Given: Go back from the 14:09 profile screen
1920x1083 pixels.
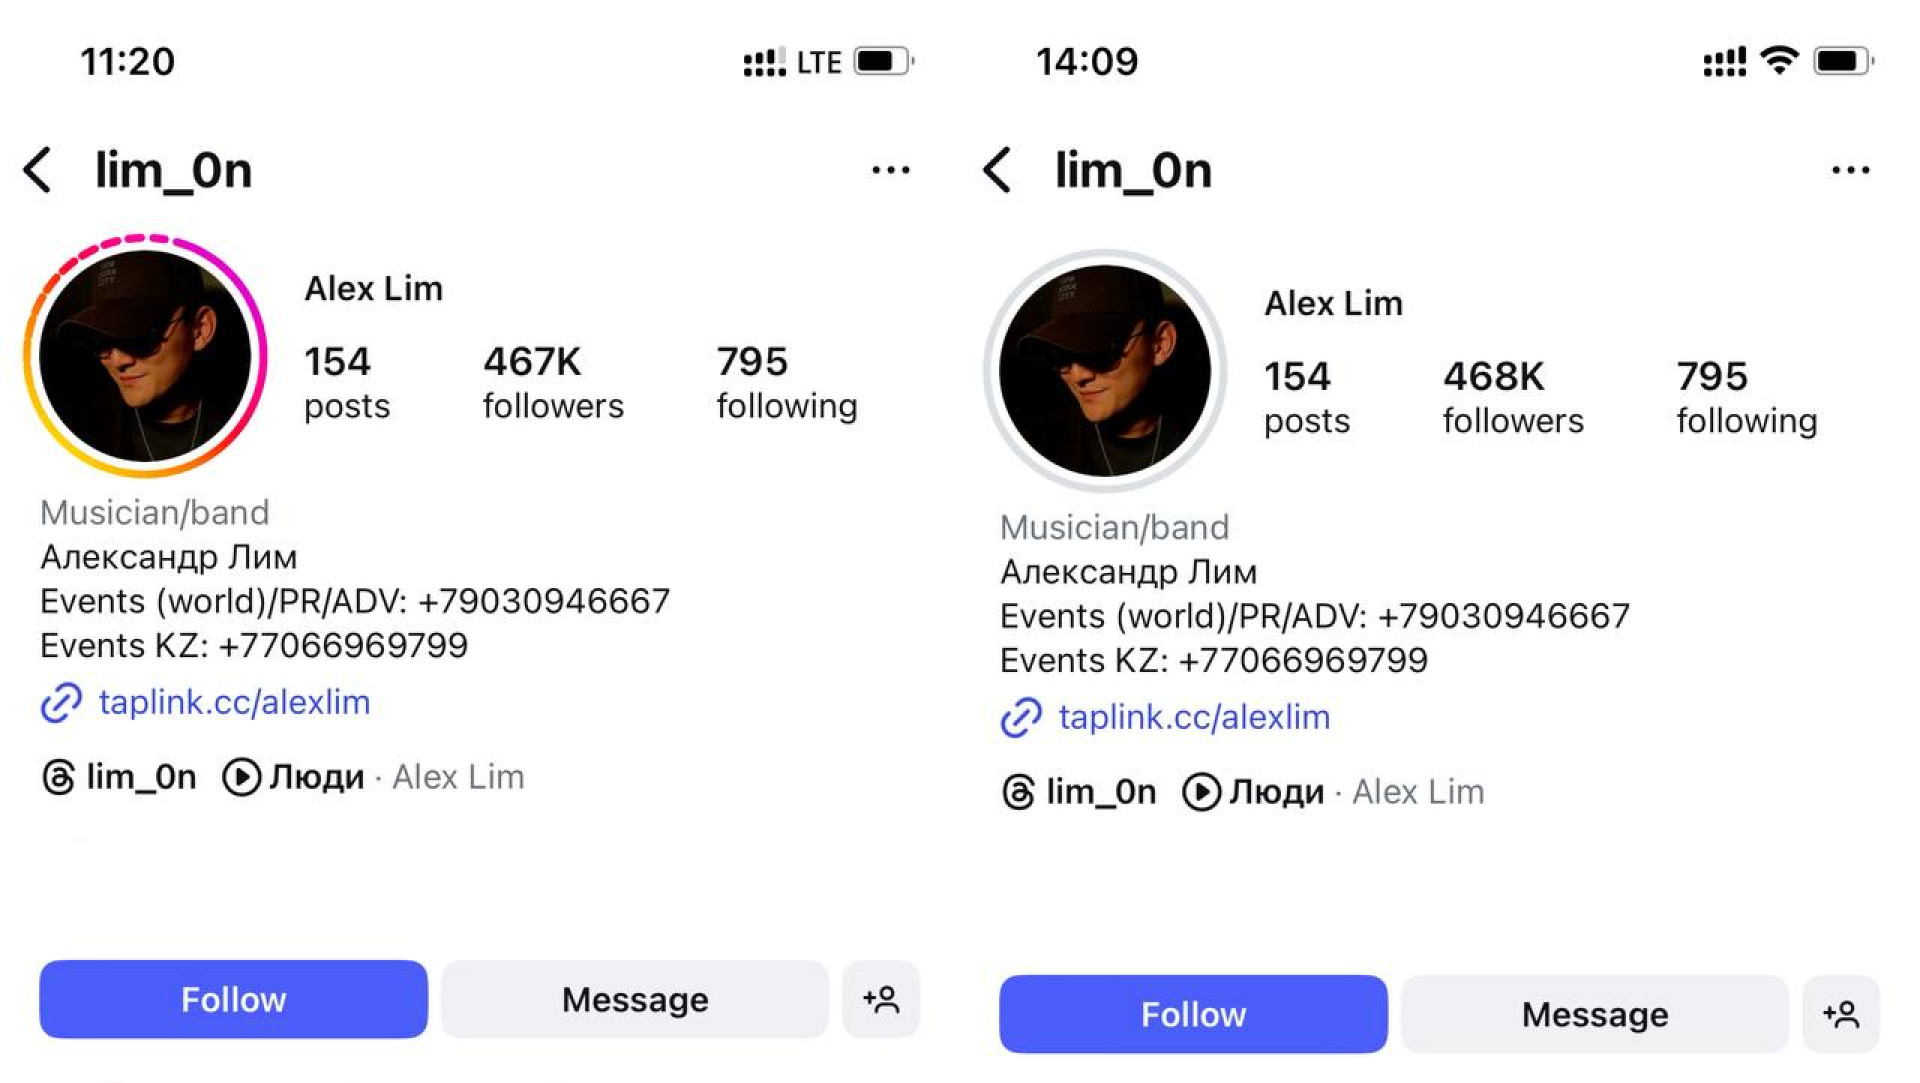Looking at the screenshot, I should [x=998, y=170].
